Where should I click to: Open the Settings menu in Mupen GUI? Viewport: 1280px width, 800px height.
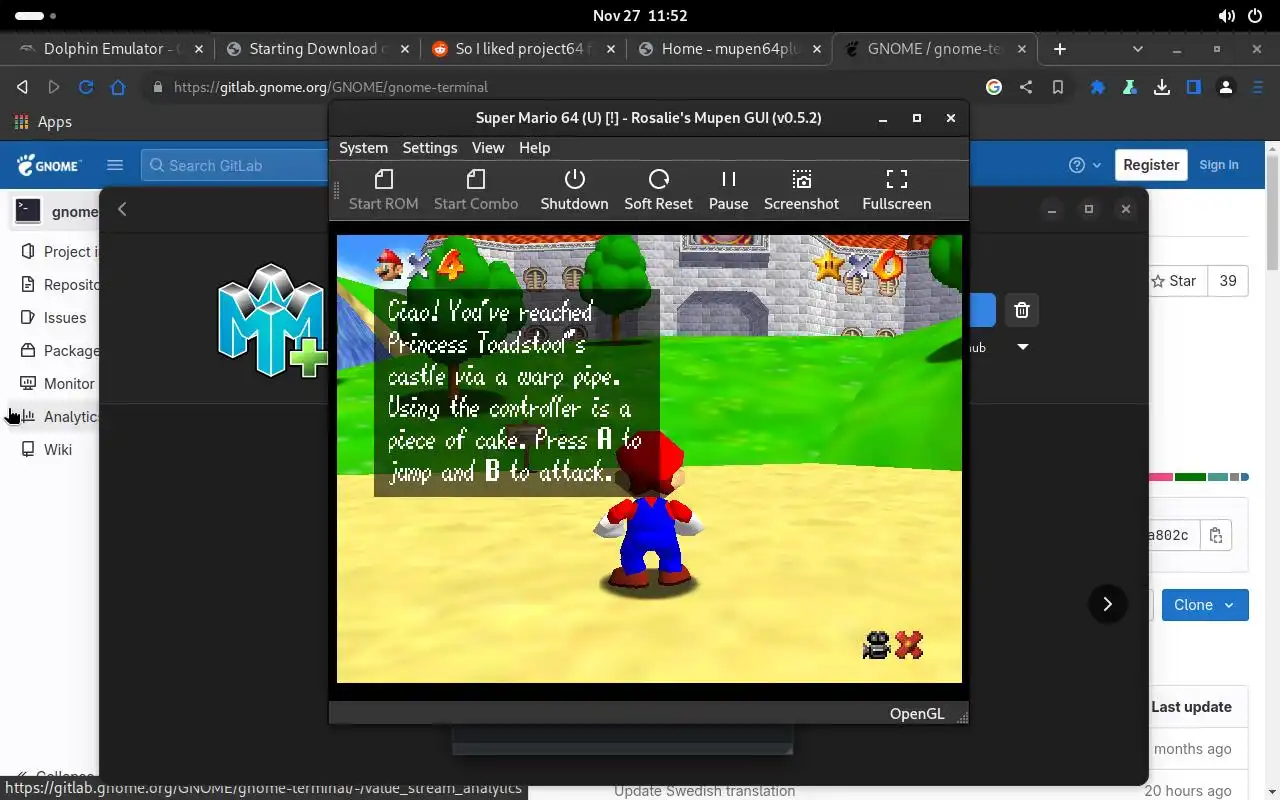point(430,147)
